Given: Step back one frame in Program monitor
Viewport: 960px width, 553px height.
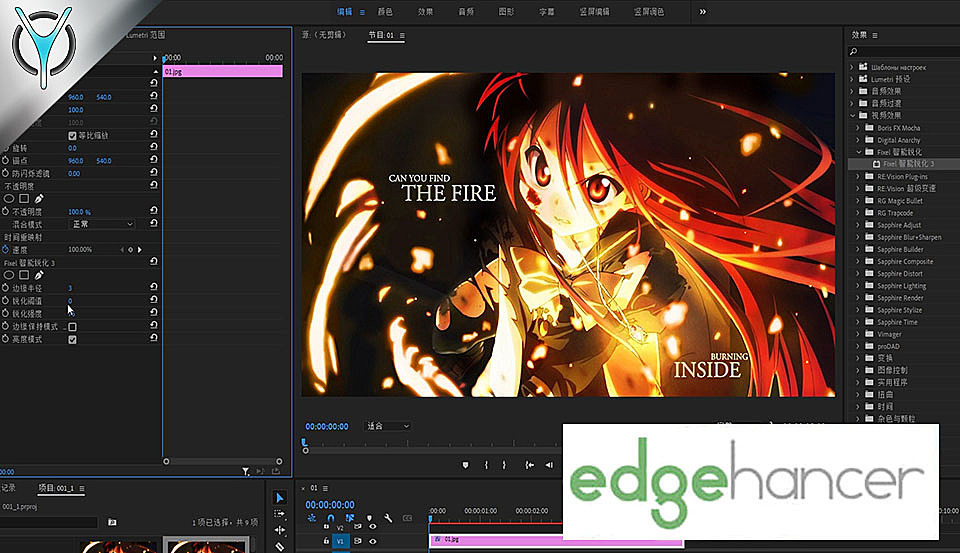Looking at the screenshot, I should (549, 465).
